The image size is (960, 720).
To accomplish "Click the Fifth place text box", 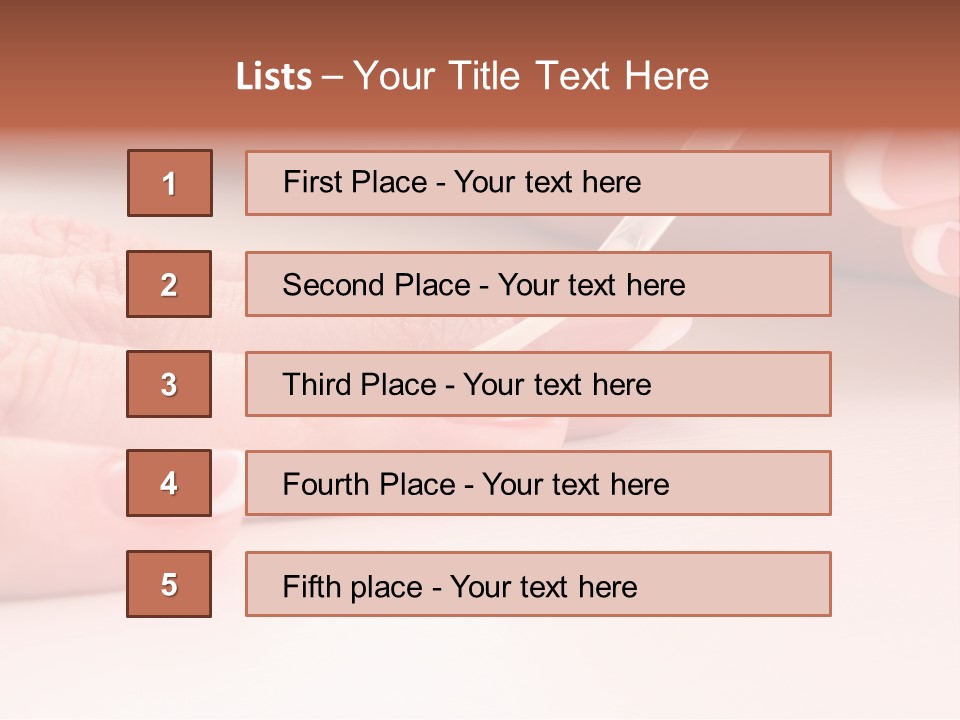I will 538,584.
